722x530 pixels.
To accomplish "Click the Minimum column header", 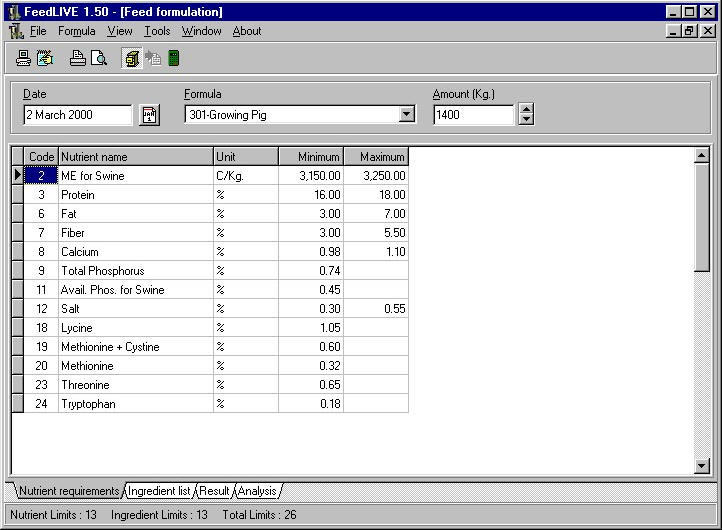I will (x=311, y=157).
